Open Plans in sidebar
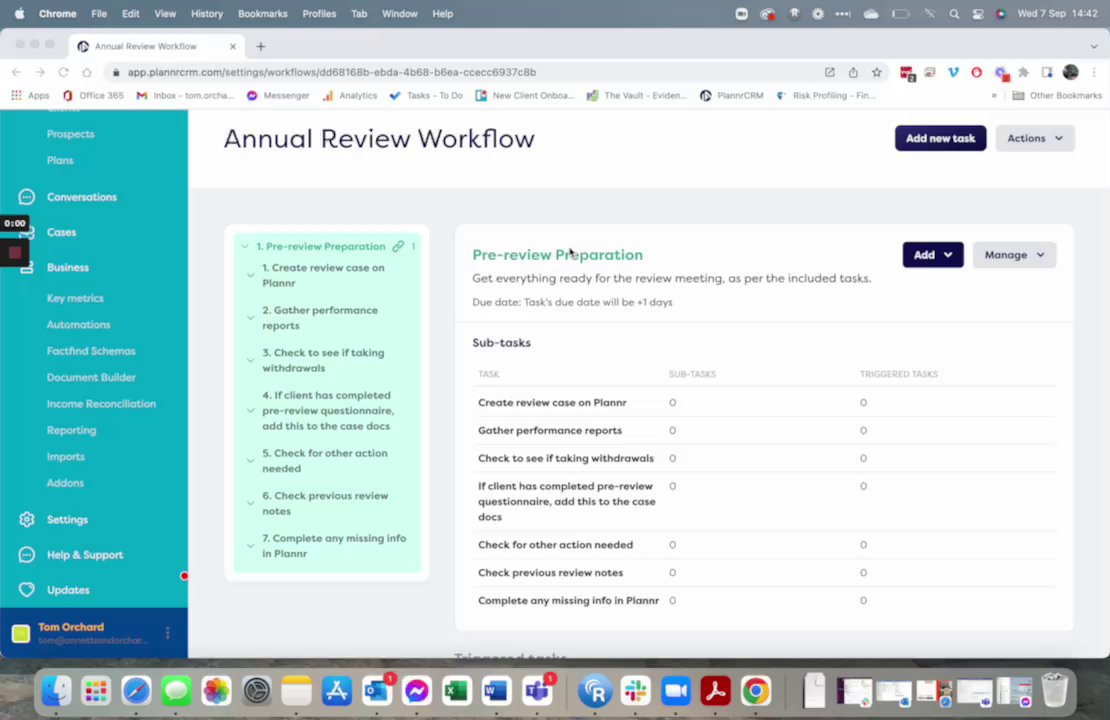Viewport: 1110px width, 720px height. tap(60, 160)
